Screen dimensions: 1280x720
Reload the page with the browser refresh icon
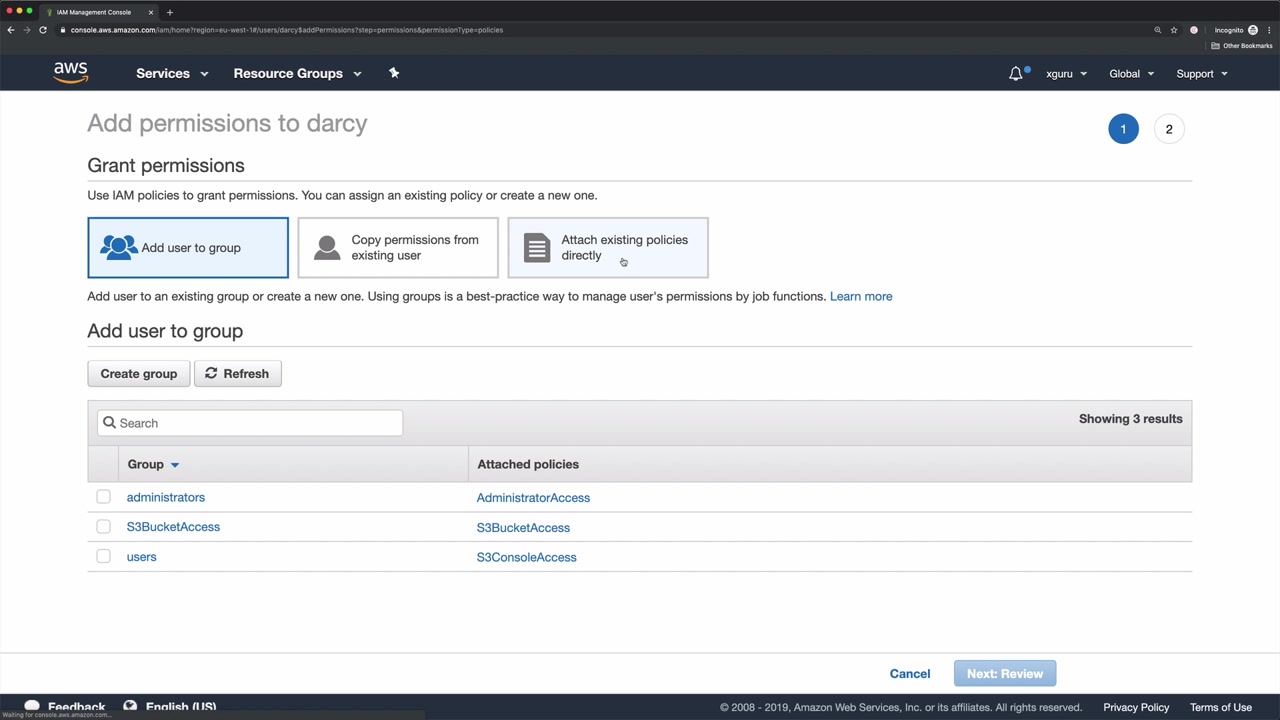pos(43,30)
